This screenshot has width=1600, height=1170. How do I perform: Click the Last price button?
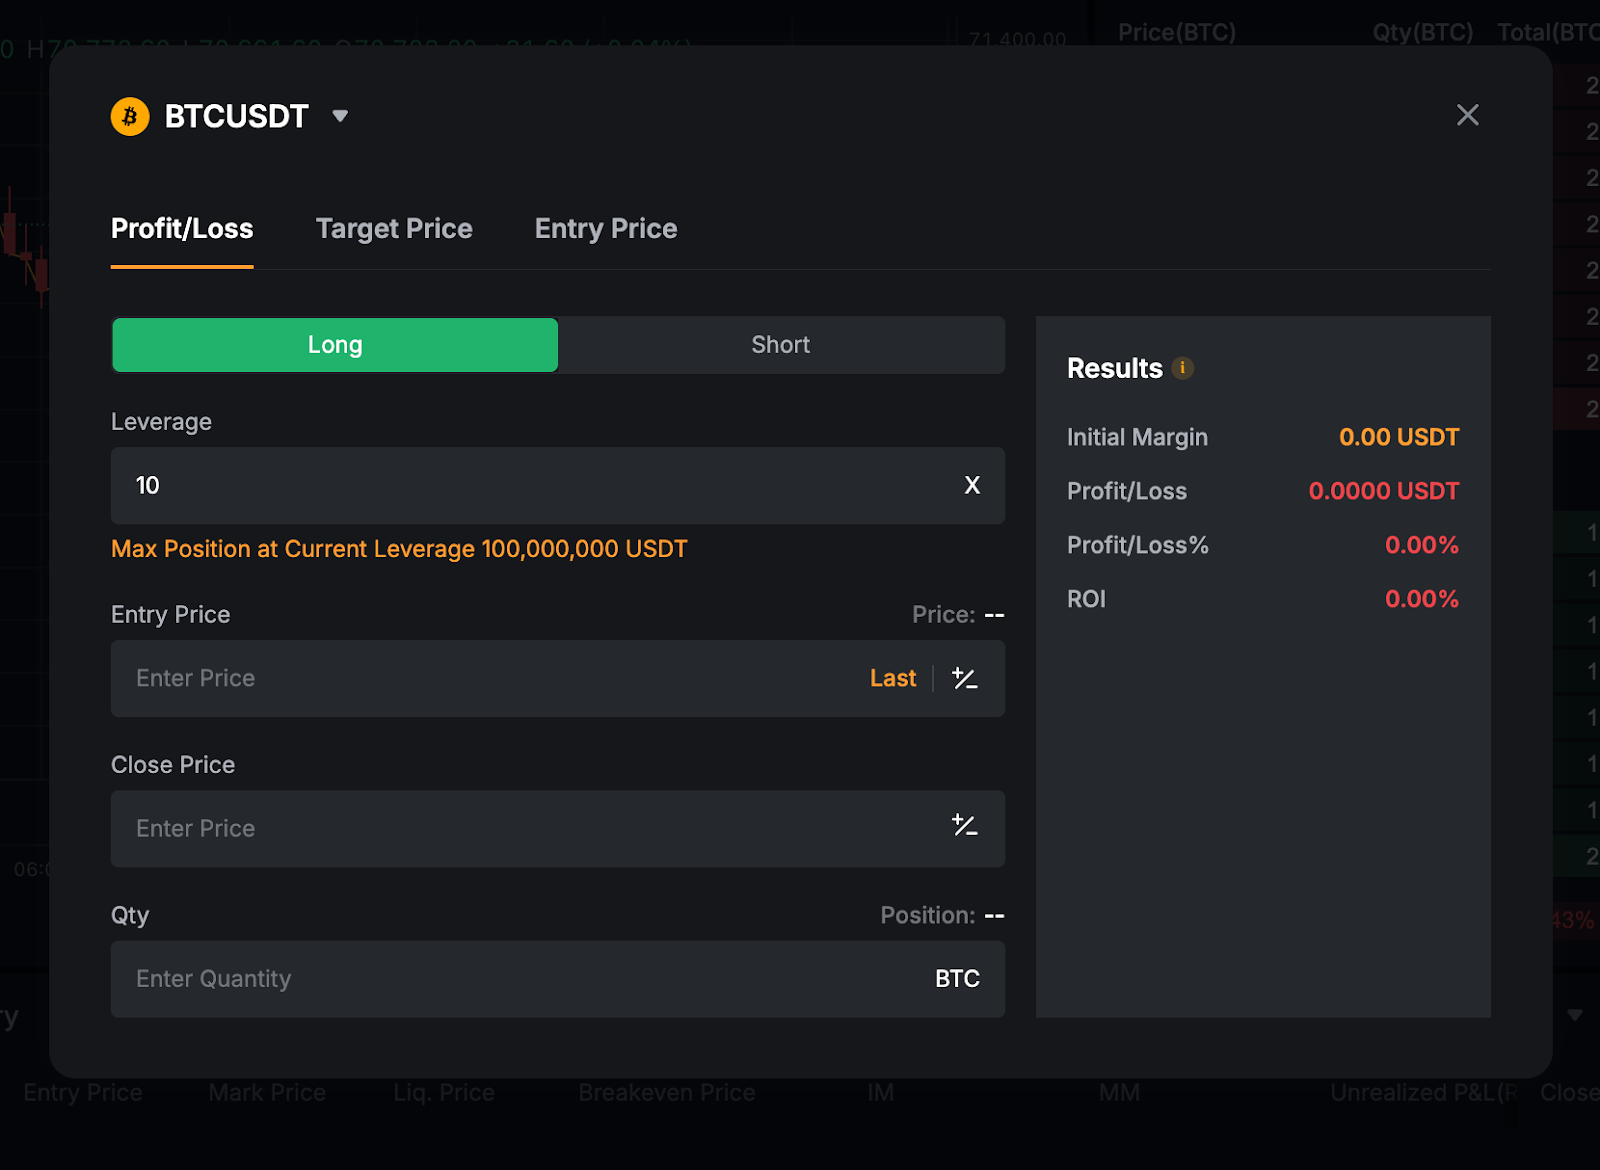893,679
